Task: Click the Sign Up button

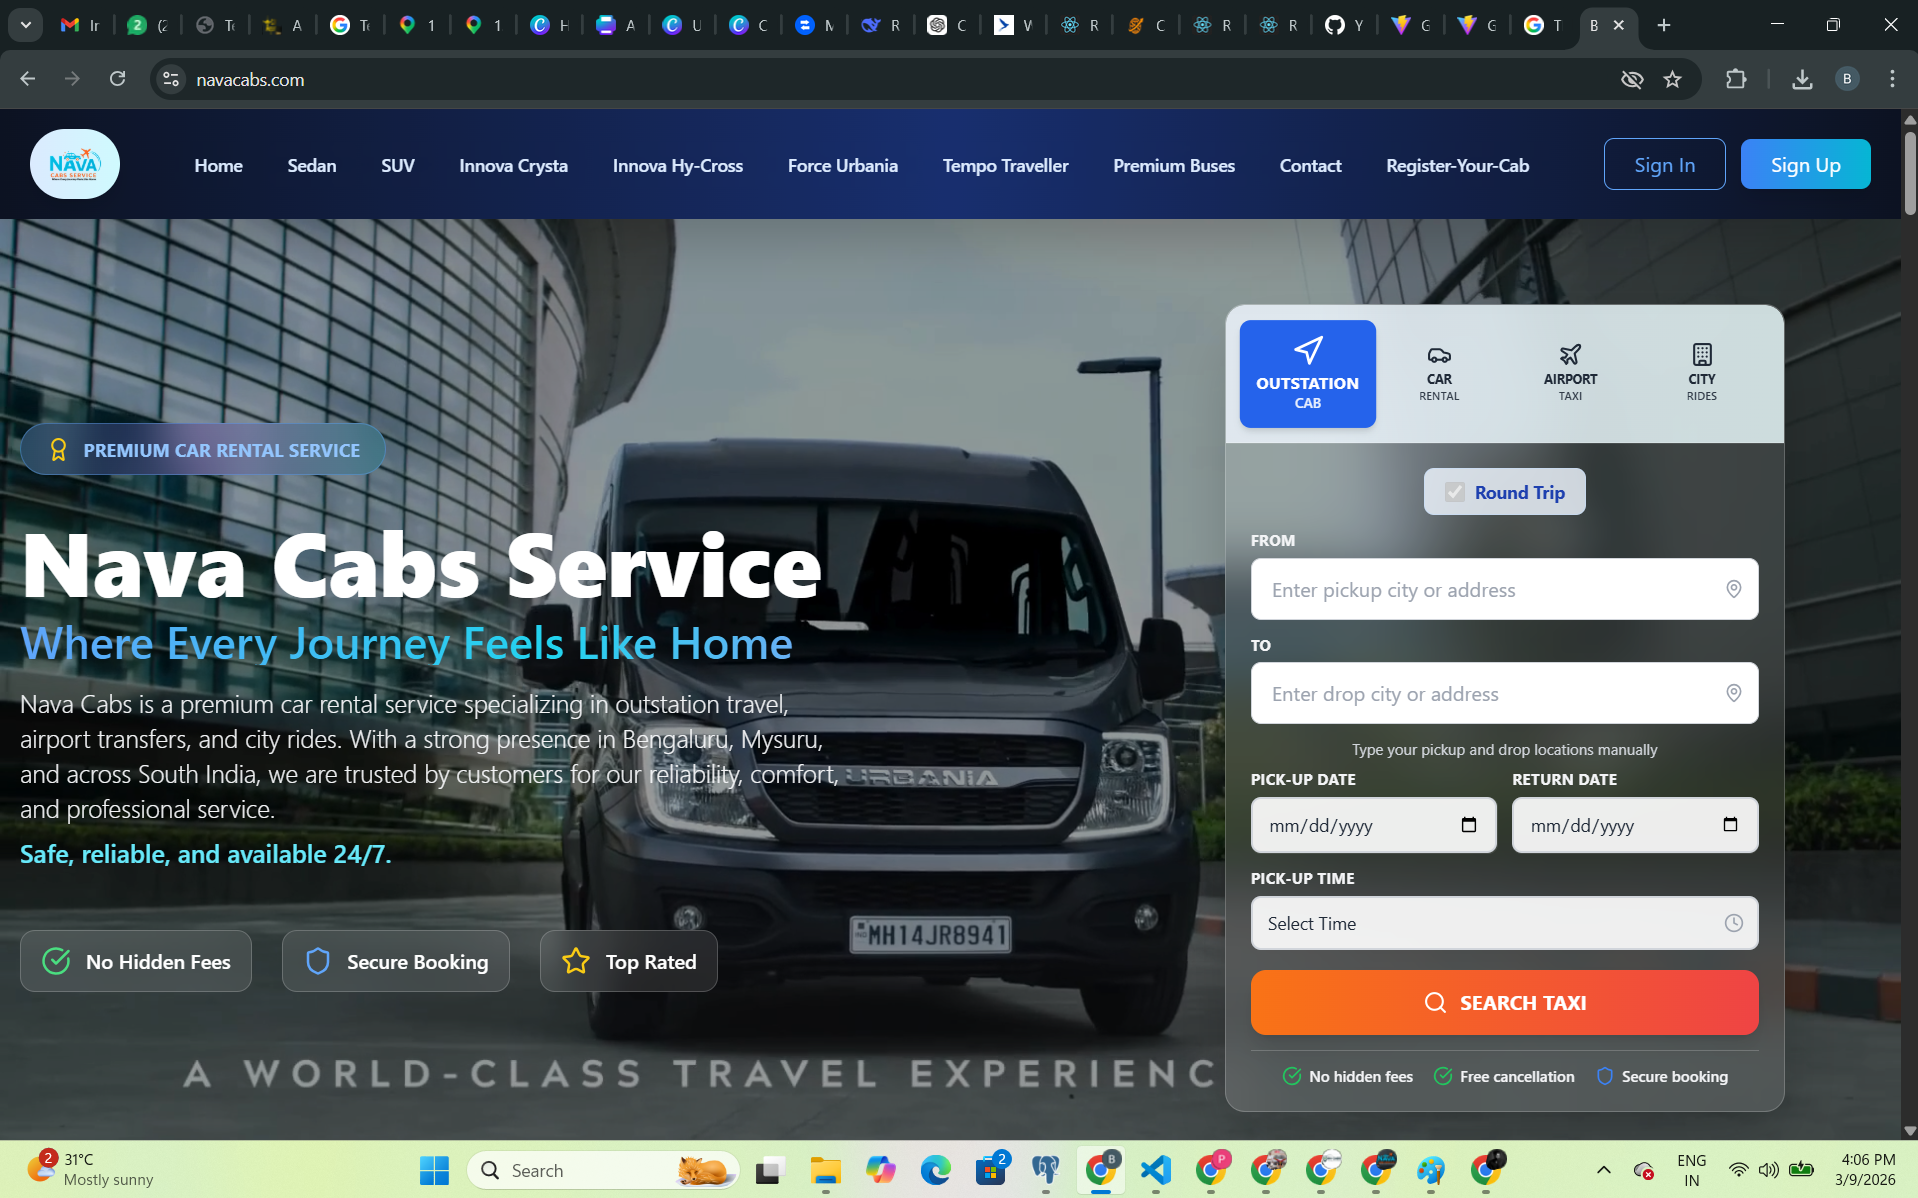Action: (1805, 164)
